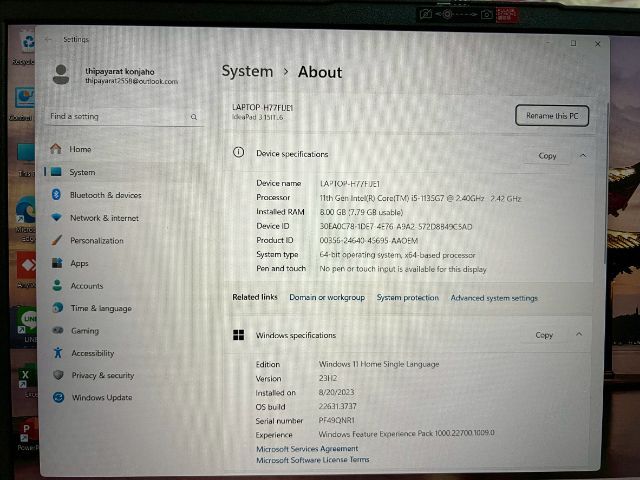
Task: Click System in the breadcrumb
Action: pos(247,71)
